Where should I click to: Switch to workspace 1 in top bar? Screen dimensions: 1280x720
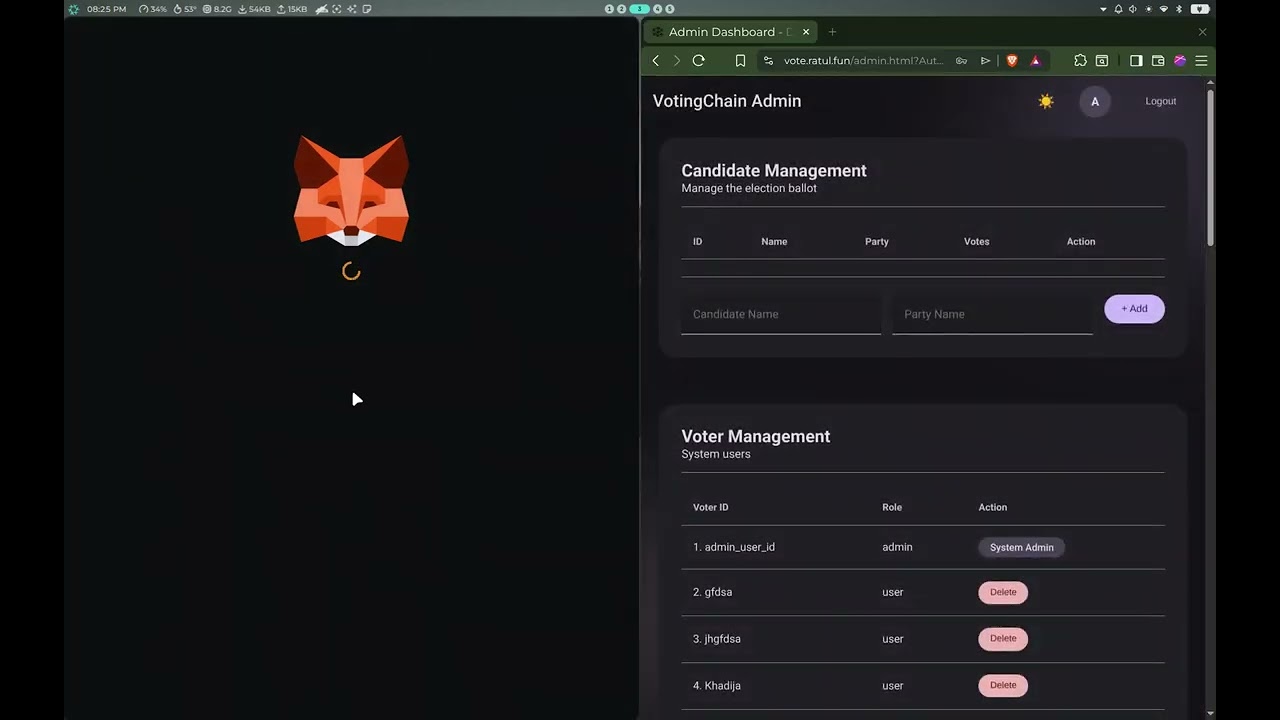(x=610, y=9)
